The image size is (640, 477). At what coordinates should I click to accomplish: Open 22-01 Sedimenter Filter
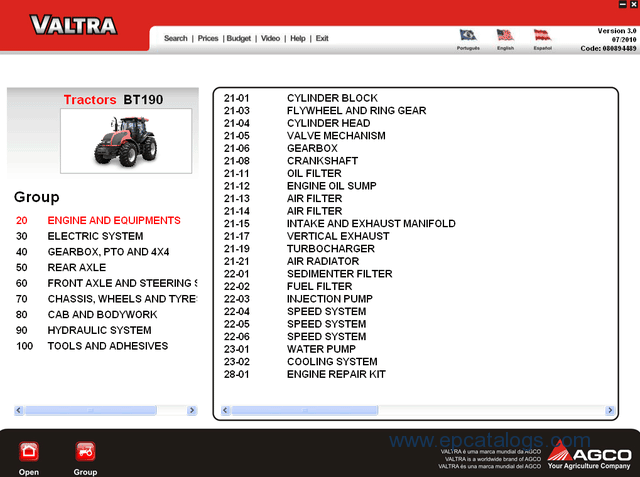(308, 274)
